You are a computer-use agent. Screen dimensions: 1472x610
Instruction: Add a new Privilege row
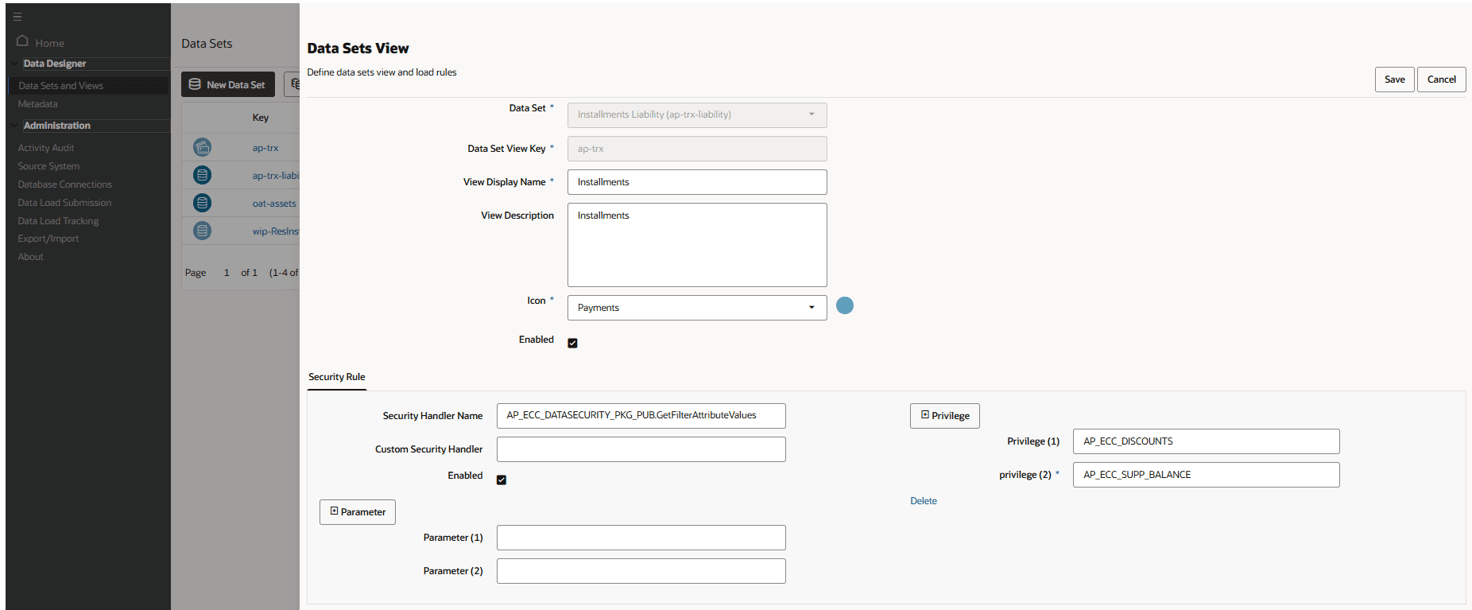tap(945, 415)
